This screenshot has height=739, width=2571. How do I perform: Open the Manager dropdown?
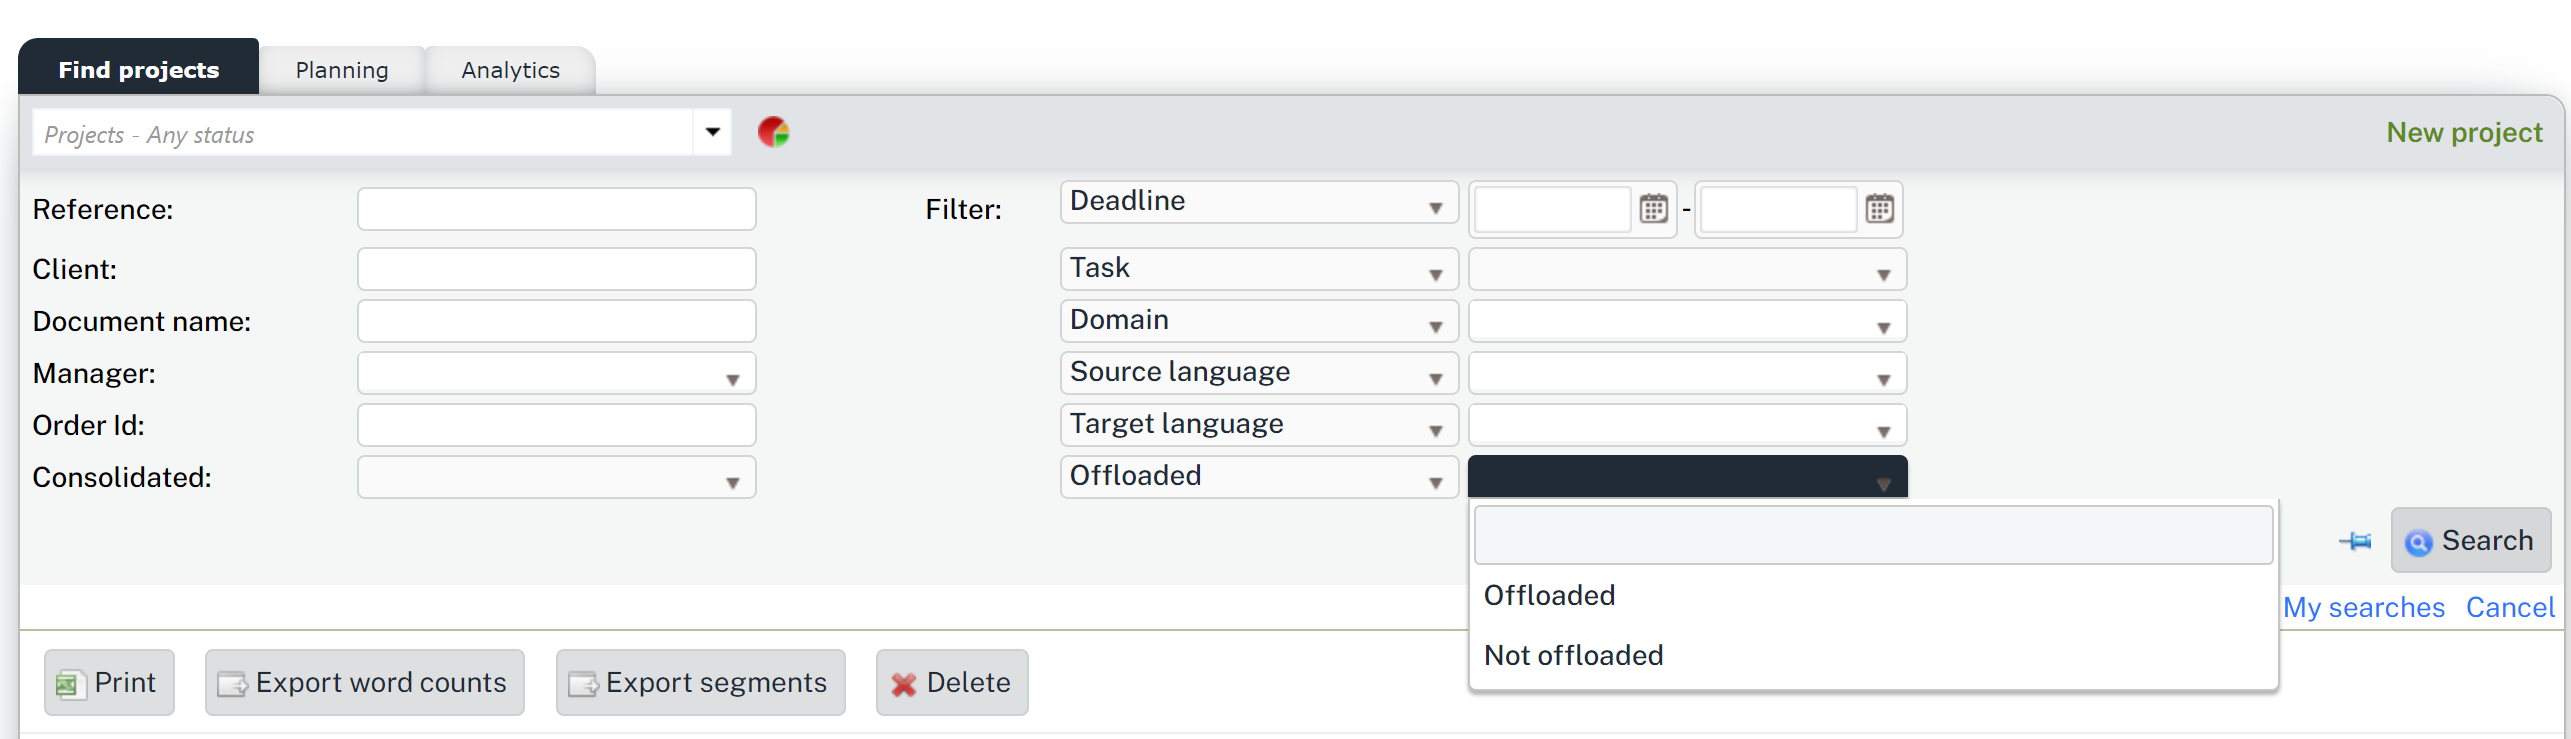click(x=556, y=374)
